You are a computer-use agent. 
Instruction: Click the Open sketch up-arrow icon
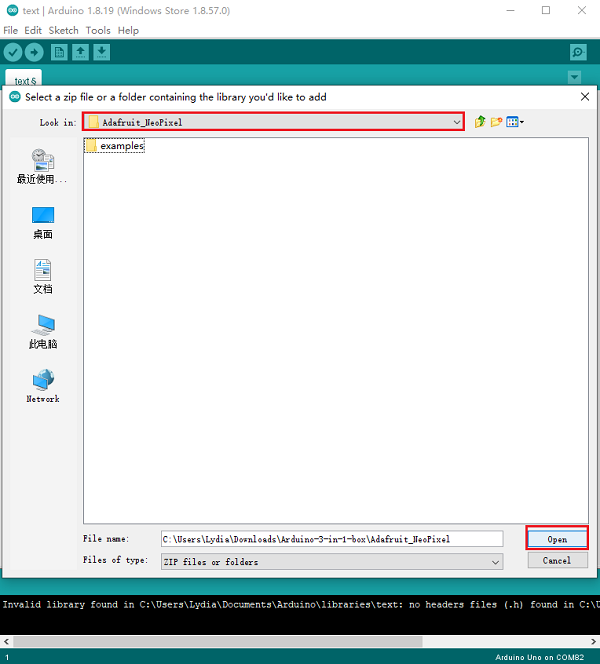click(x=80, y=53)
